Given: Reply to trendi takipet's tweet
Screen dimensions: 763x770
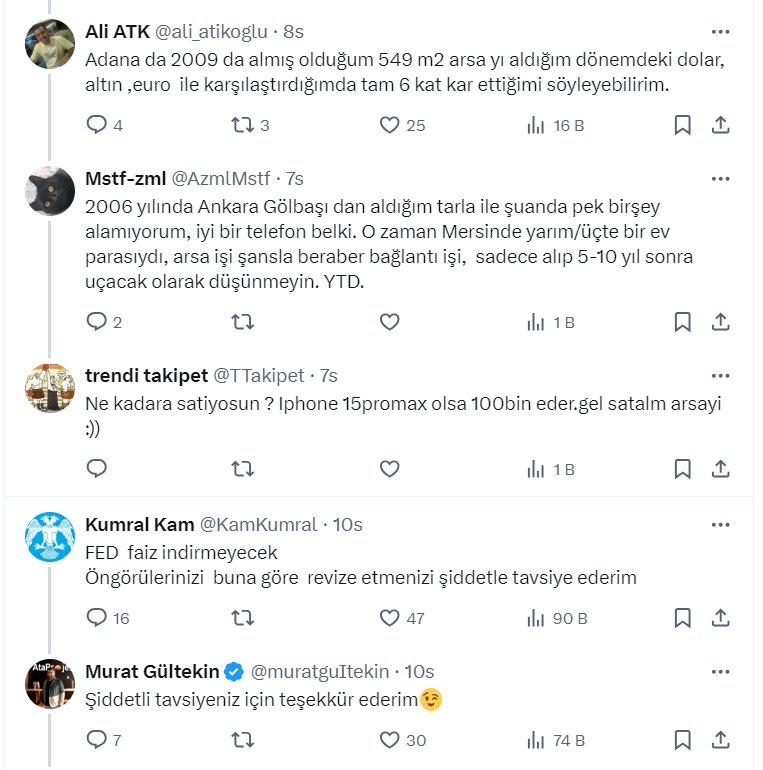Looking at the screenshot, I should (x=97, y=468).
